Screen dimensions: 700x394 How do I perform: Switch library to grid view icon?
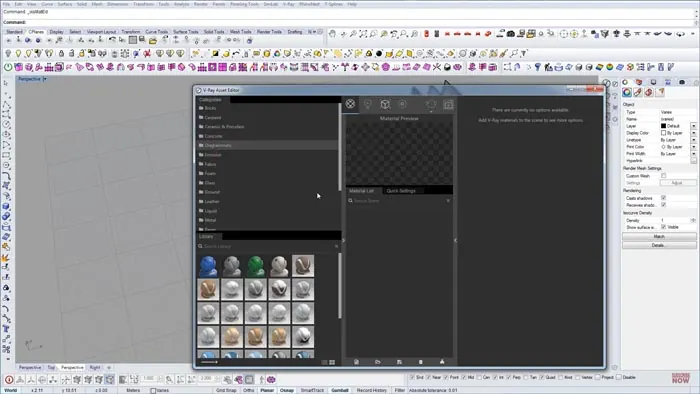click(x=332, y=362)
